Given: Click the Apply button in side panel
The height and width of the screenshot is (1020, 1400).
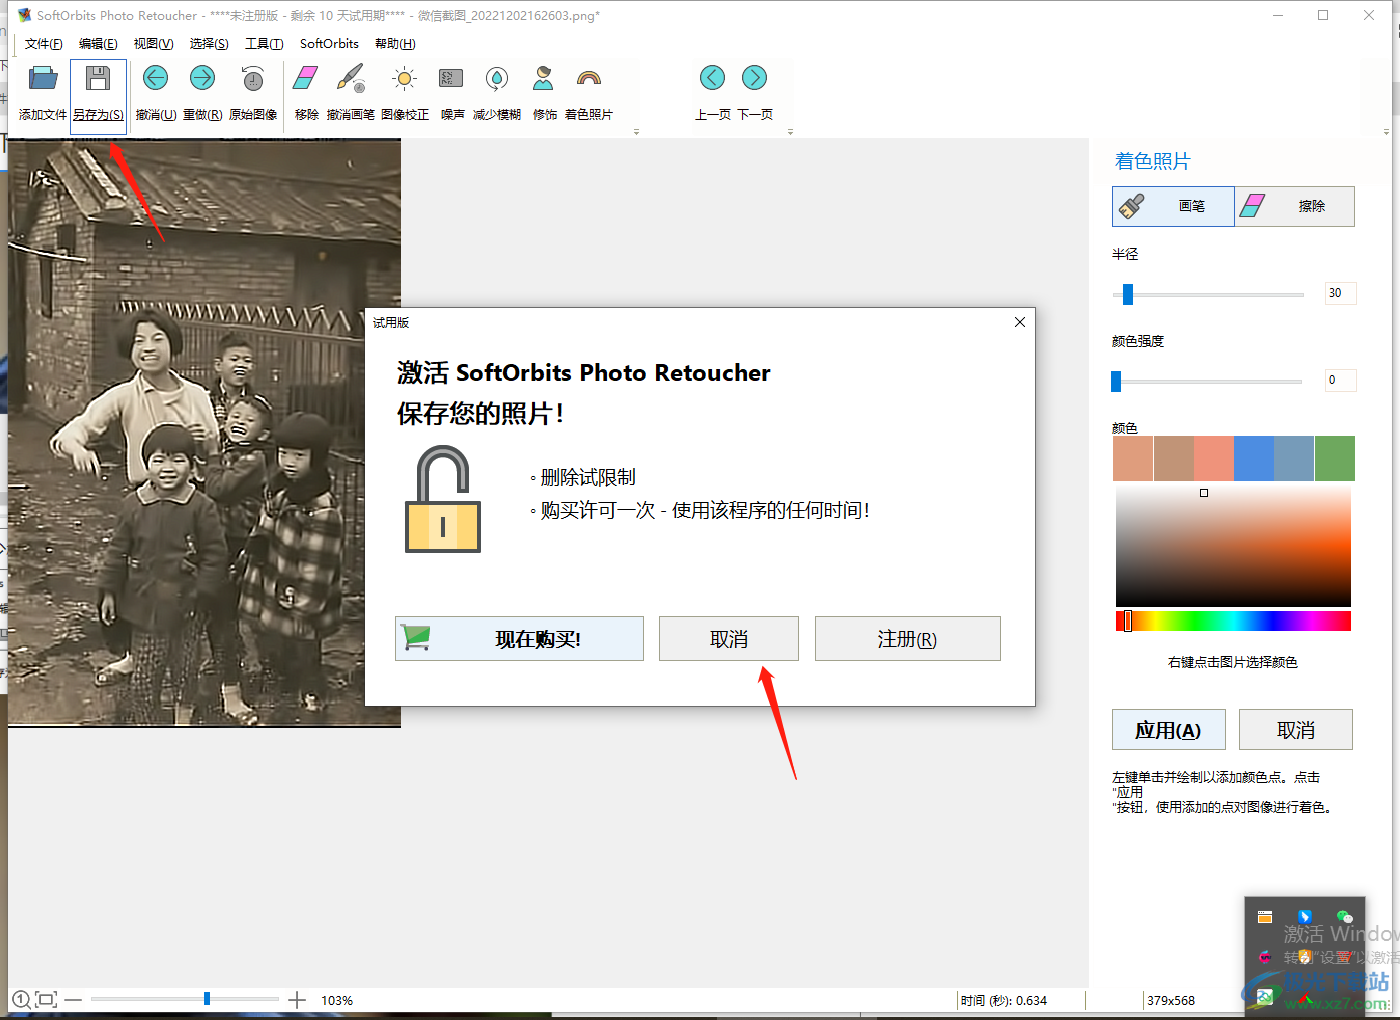Looking at the screenshot, I should point(1169,730).
